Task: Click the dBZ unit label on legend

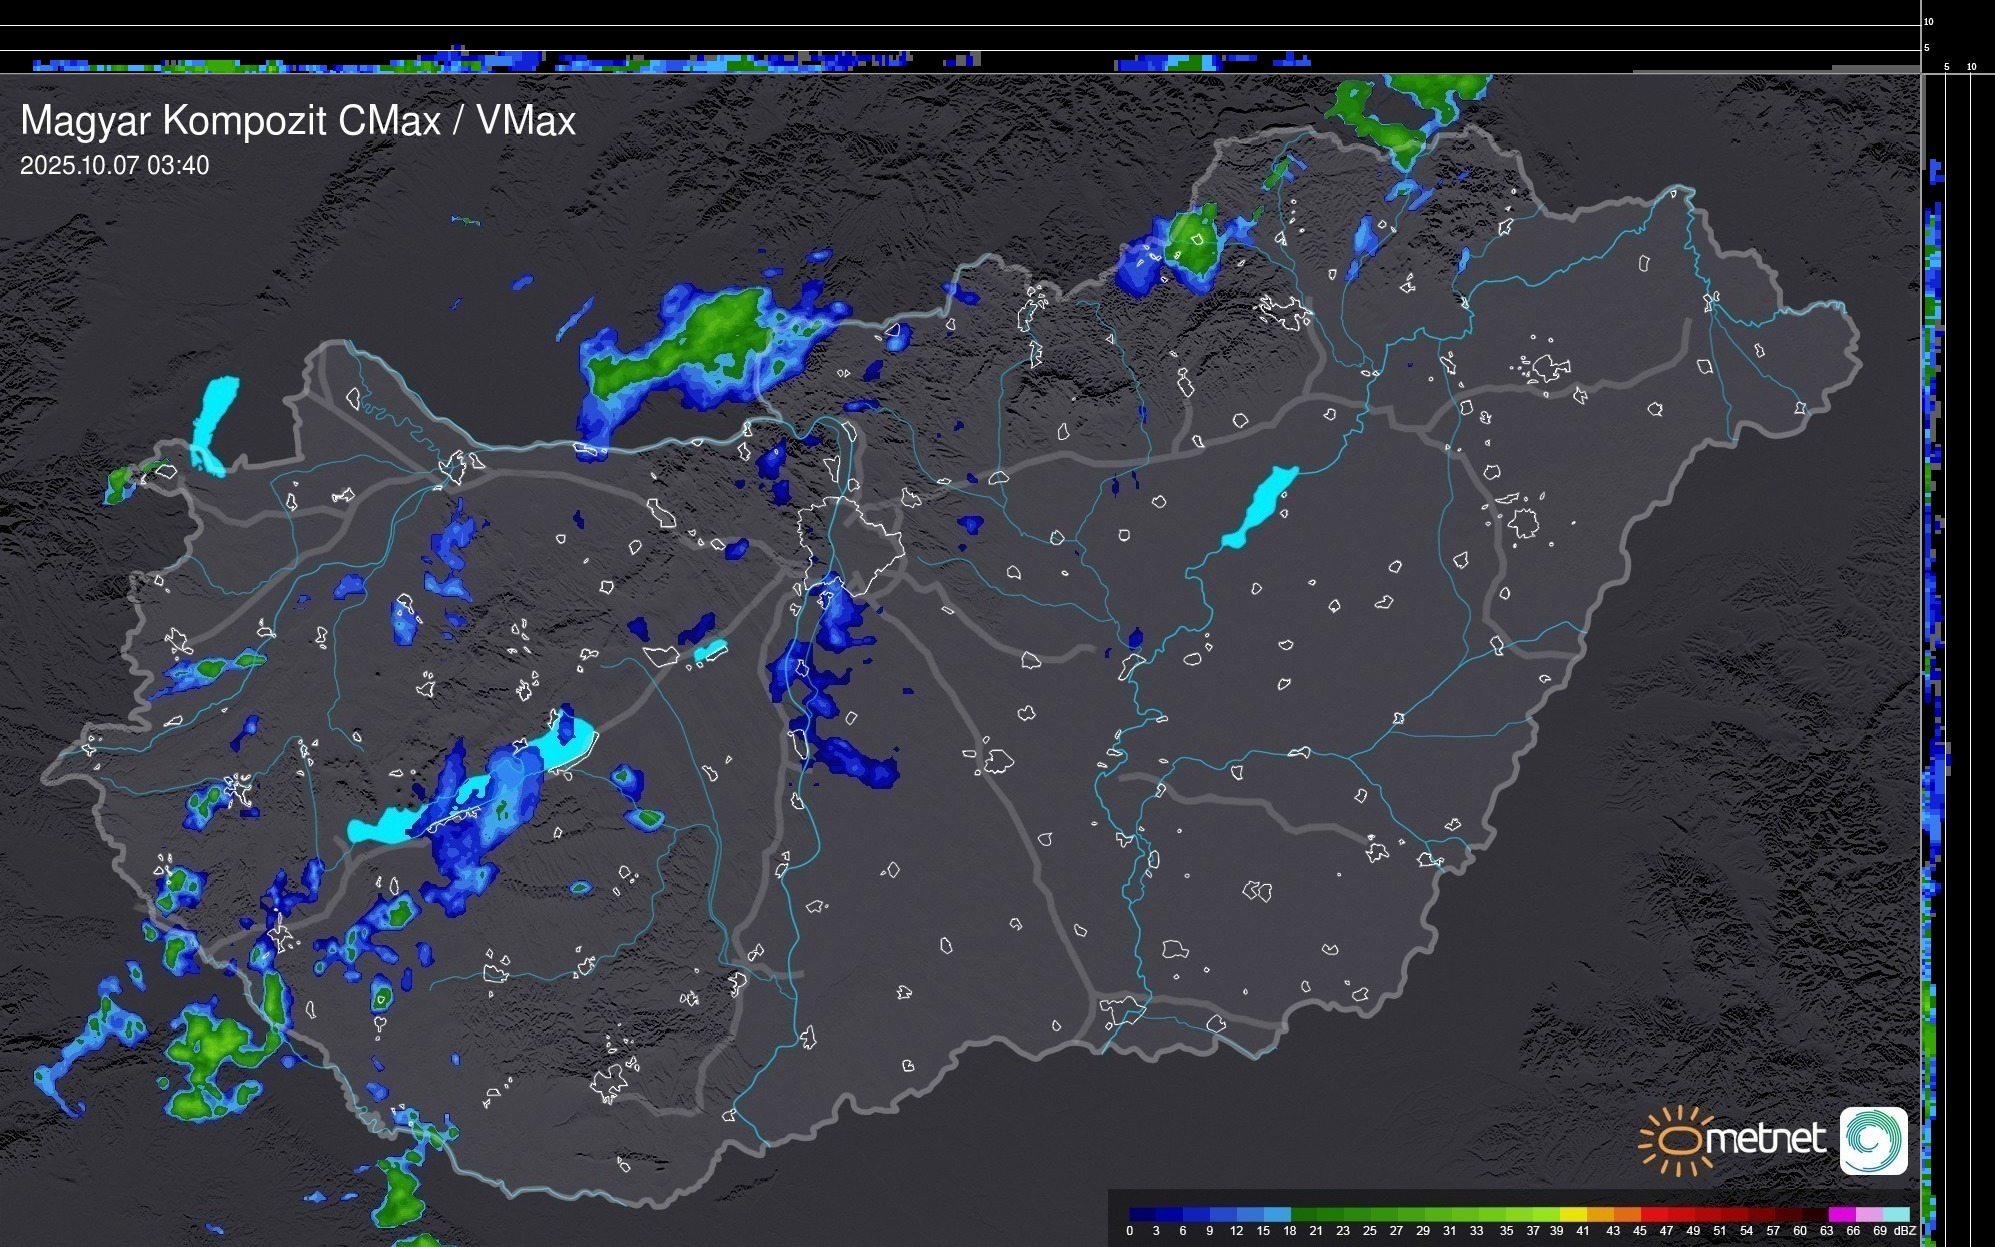Action: tap(1905, 1231)
